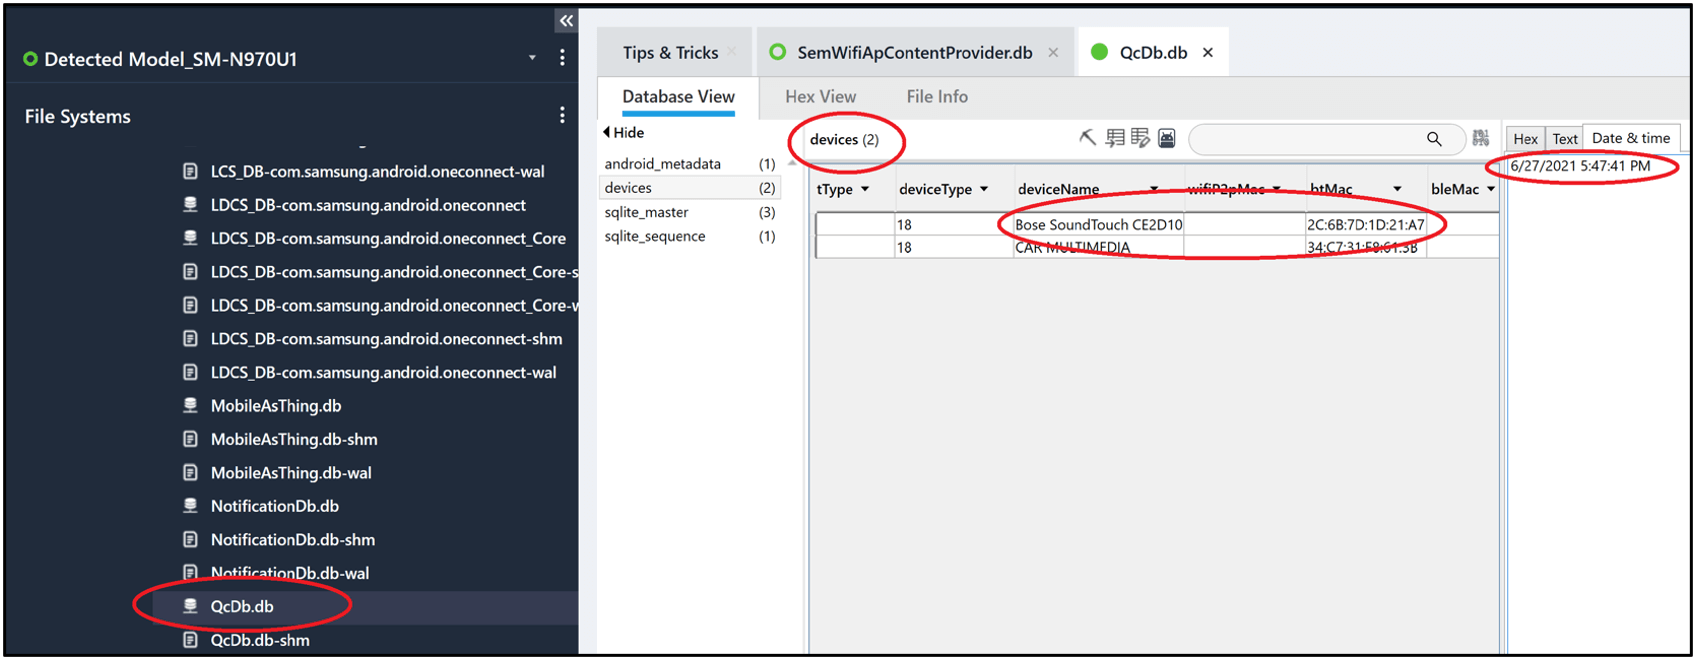Expand the Detected Model dropdown arrow
The image size is (1701, 663).
coord(532,58)
